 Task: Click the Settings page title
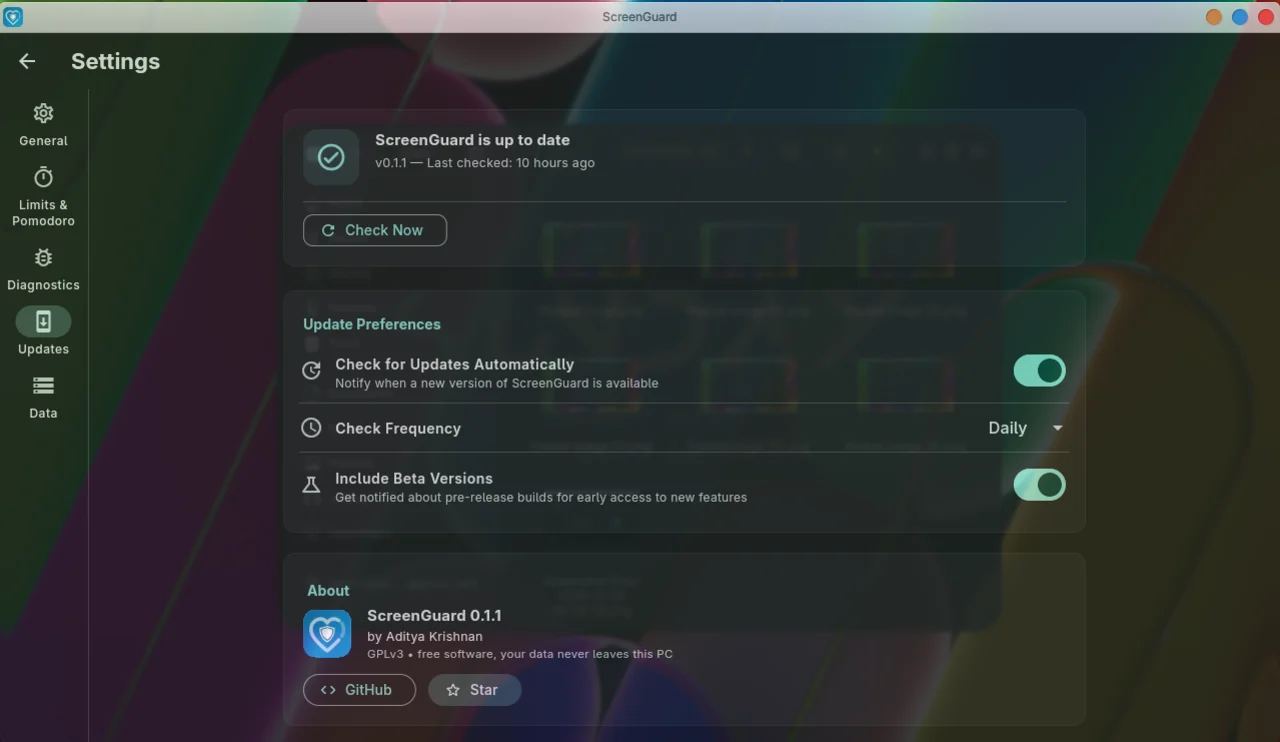116,61
